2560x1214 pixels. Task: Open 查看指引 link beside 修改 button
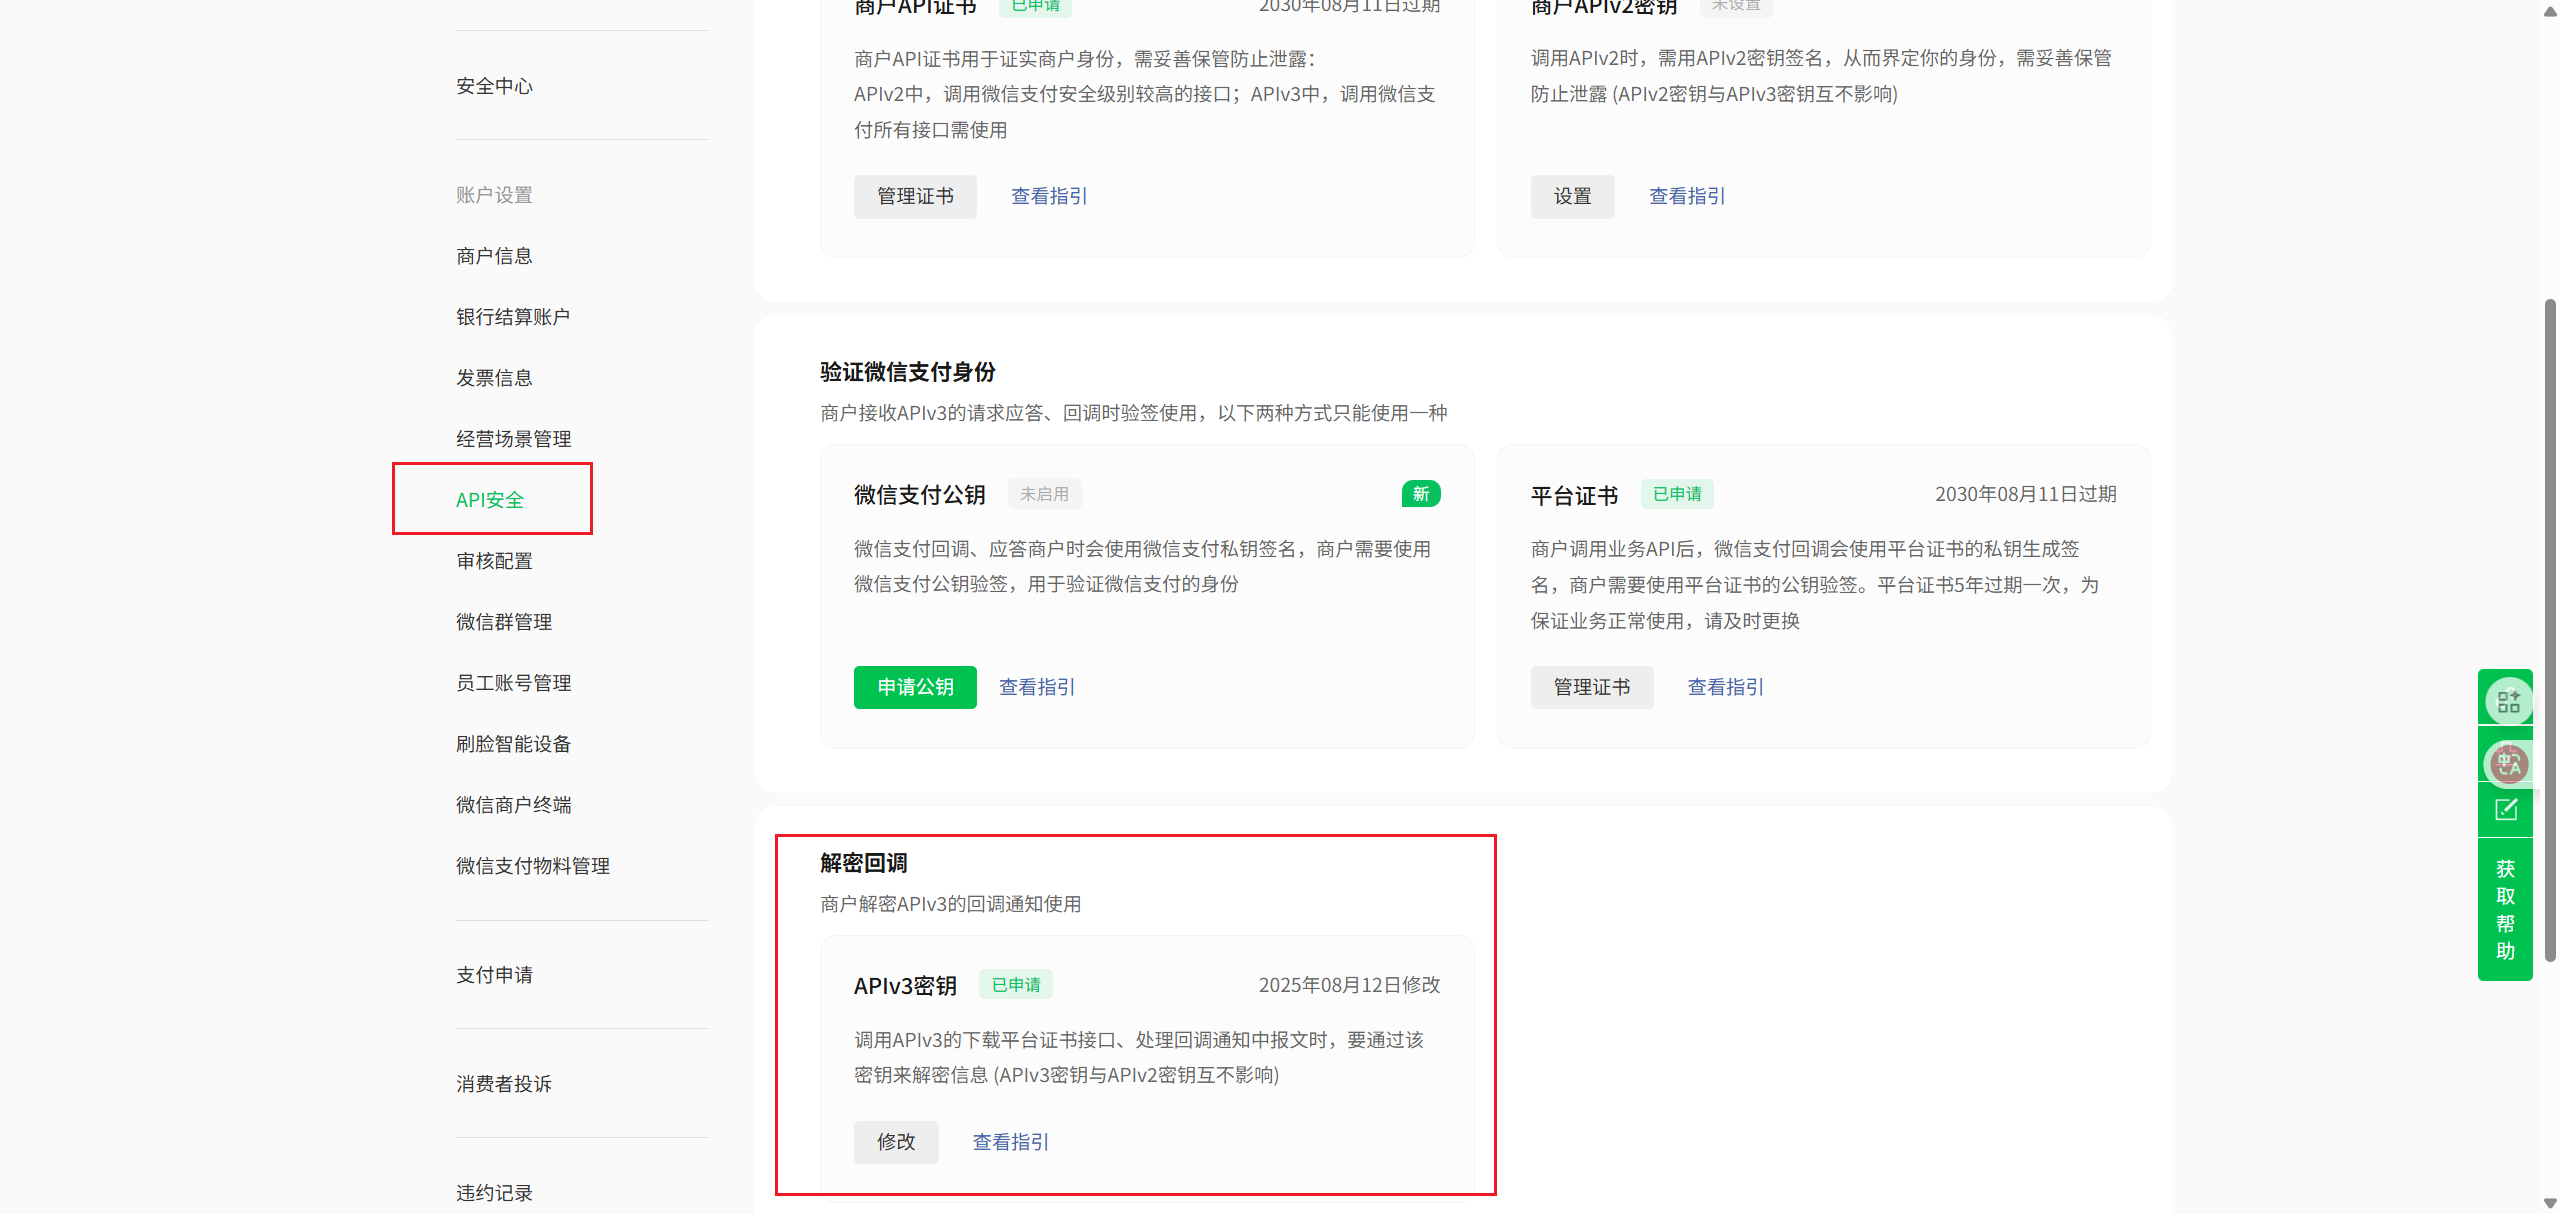click(1011, 1142)
